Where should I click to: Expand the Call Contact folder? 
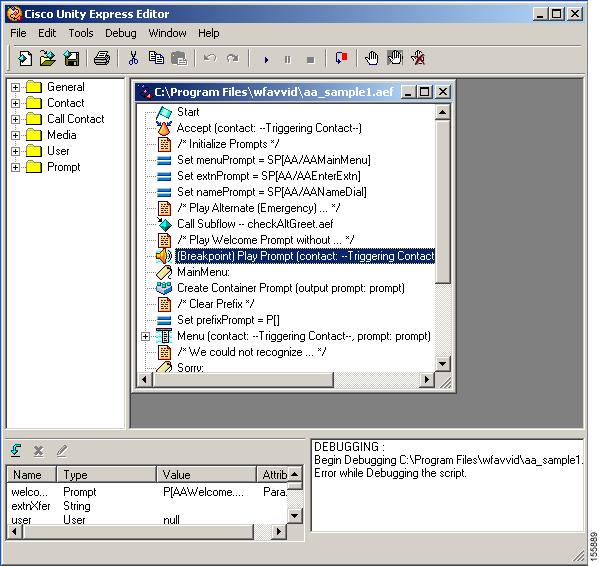click(15, 119)
